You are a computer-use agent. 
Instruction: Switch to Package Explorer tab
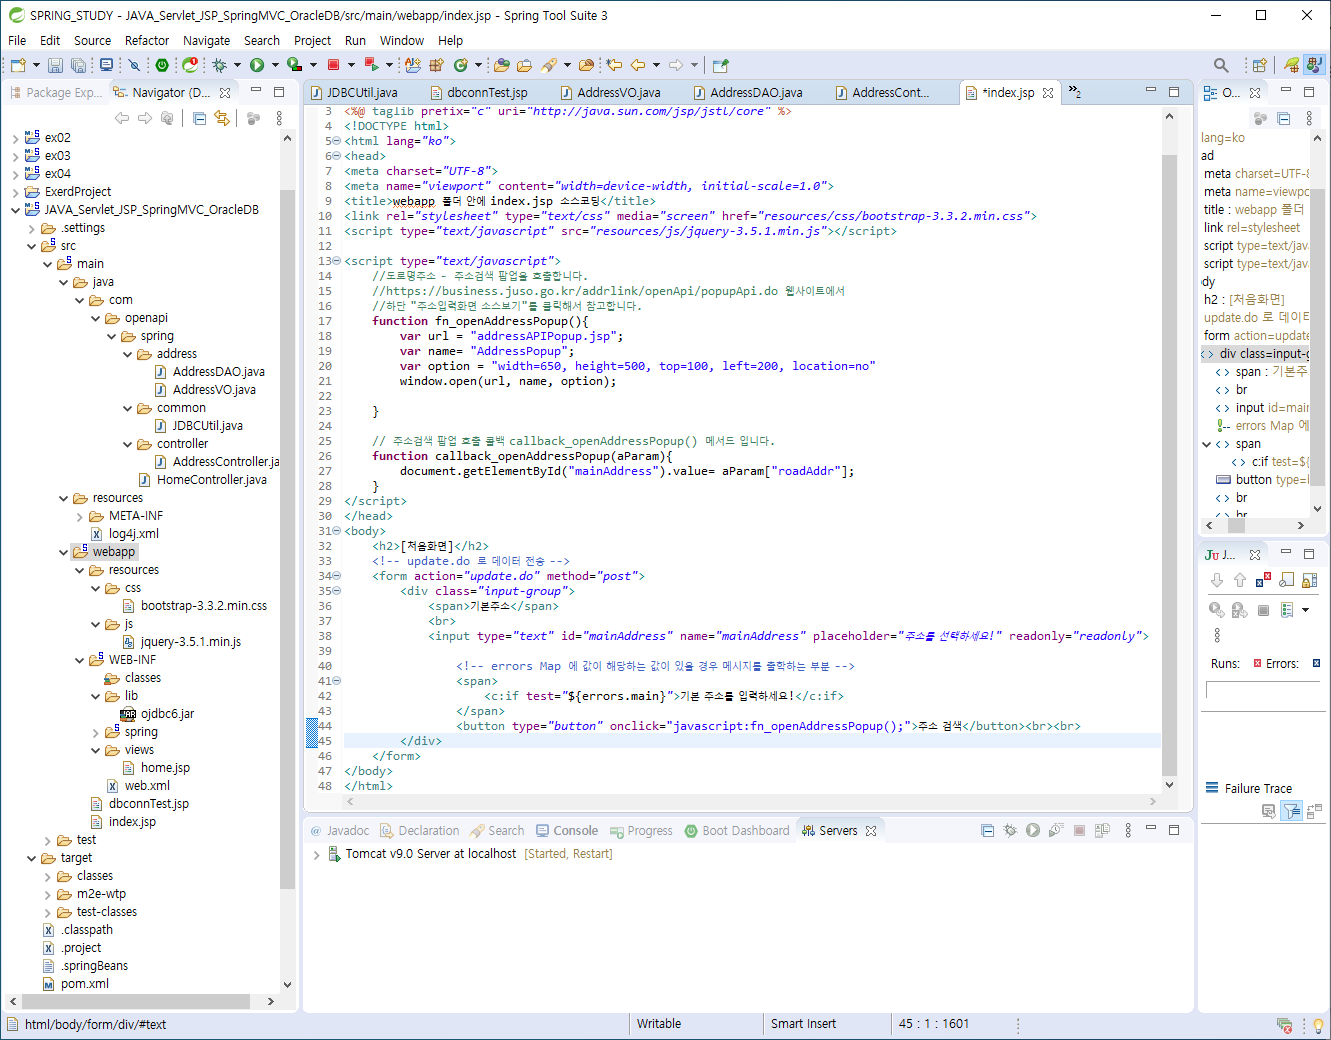coord(55,92)
